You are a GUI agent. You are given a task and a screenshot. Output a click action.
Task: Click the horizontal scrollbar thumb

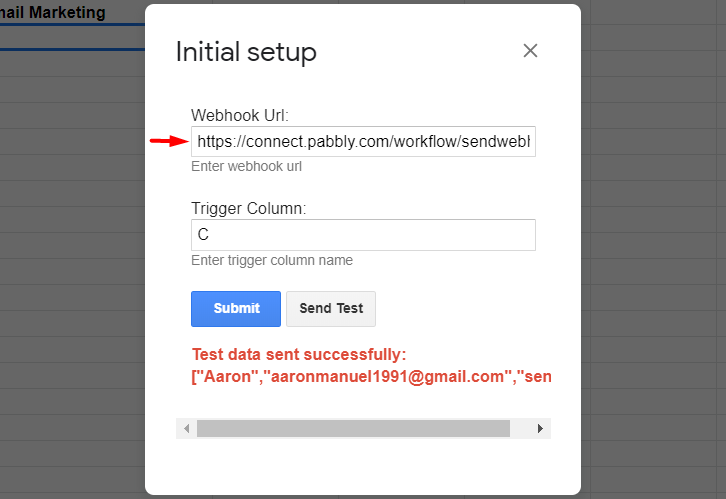(353, 429)
